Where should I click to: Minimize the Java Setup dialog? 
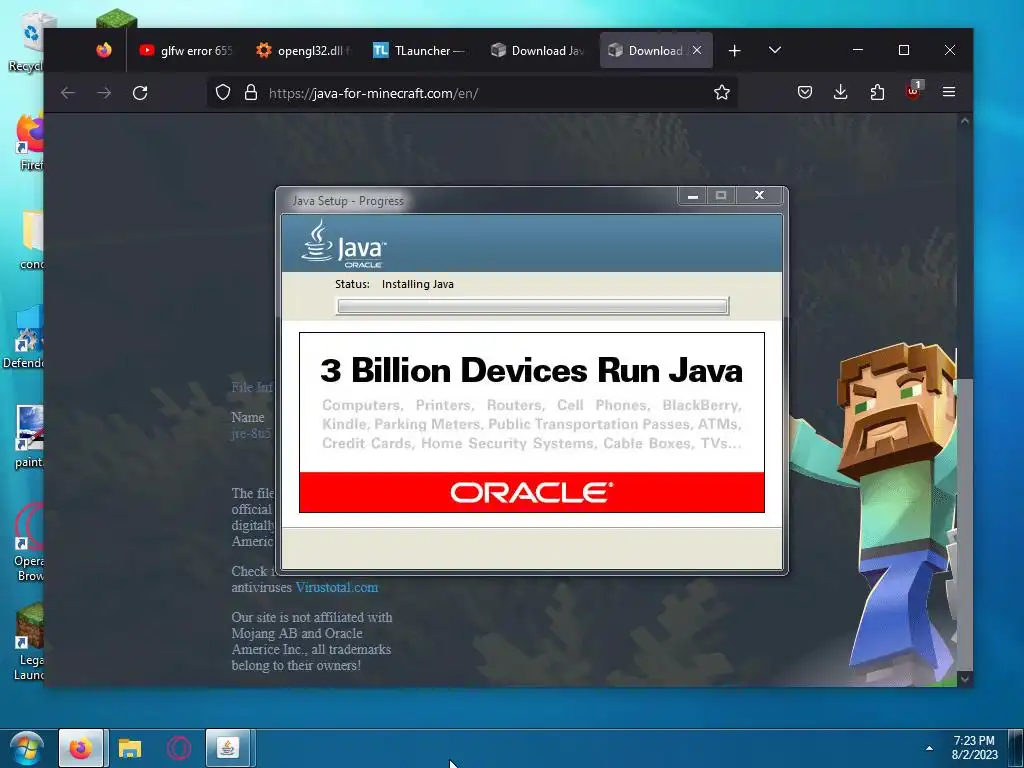(x=692, y=195)
